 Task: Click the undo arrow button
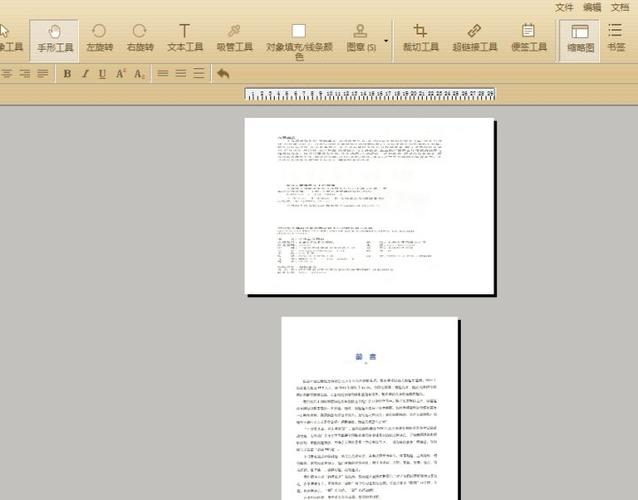pos(223,74)
